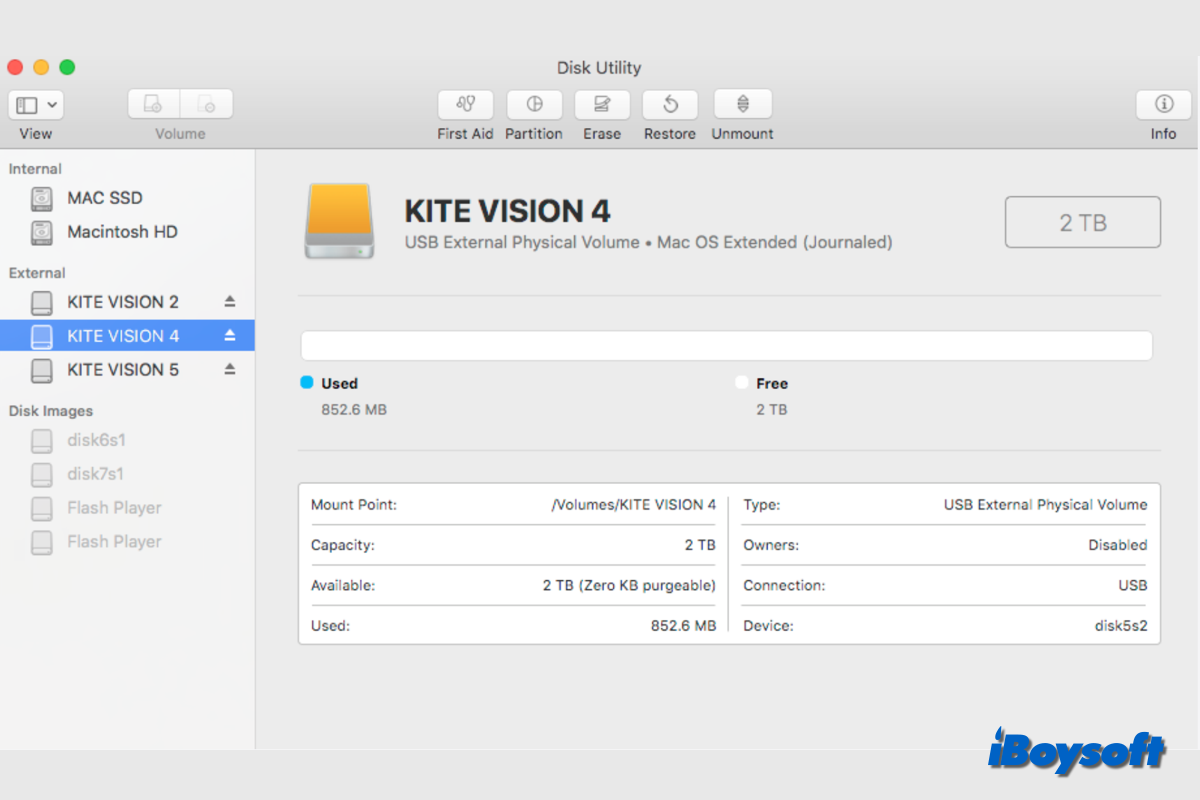
Task: Click the blue Used legend dot
Action: pos(307,383)
